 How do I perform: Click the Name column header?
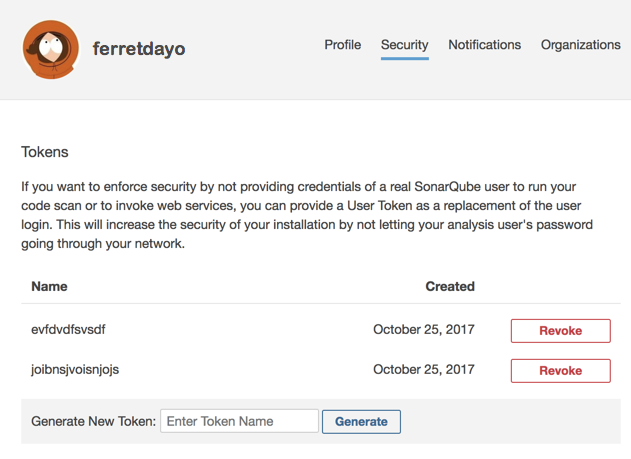(49, 286)
